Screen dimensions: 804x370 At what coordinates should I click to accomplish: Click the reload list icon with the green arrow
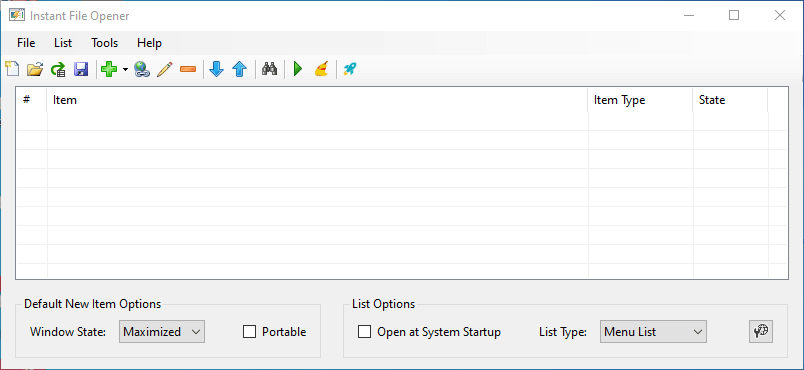click(58, 69)
